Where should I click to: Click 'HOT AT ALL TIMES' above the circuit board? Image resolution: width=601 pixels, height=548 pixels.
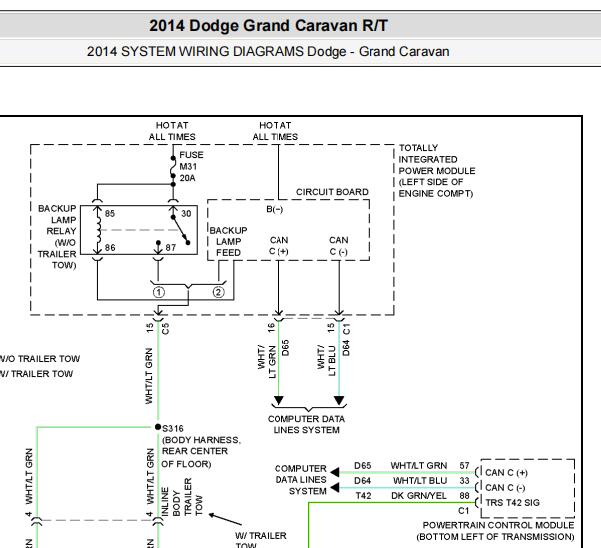(275, 131)
